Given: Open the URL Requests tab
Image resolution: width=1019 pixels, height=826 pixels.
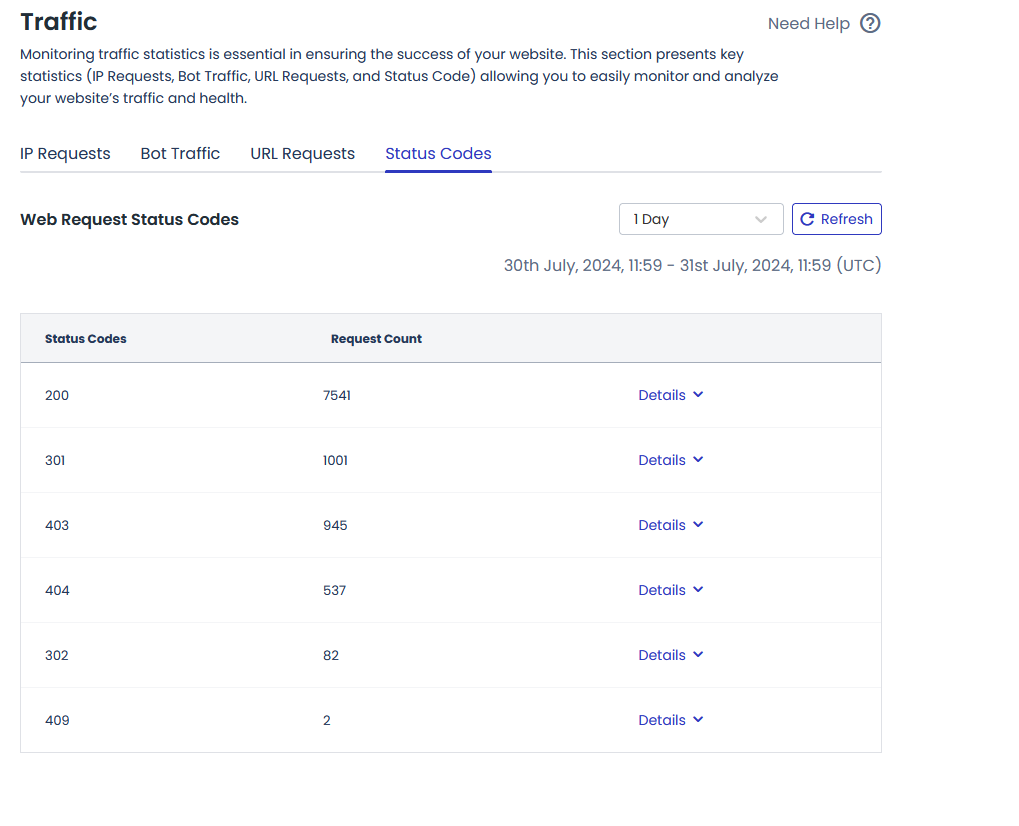Looking at the screenshot, I should click(x=302, y=153).
